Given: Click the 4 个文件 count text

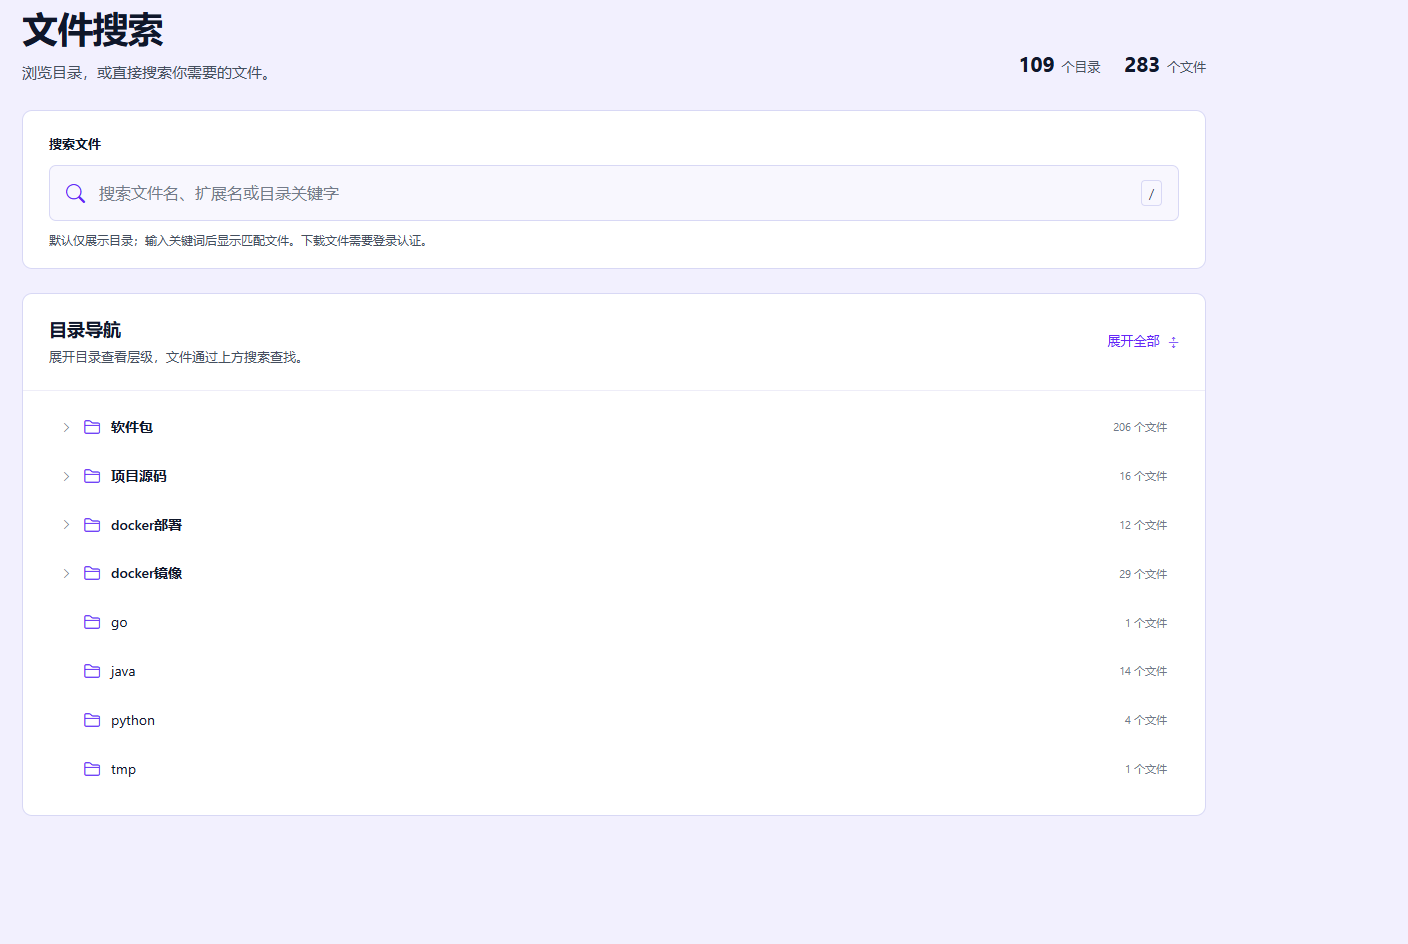Looking at the screenshot, I should pos(1146,720).
